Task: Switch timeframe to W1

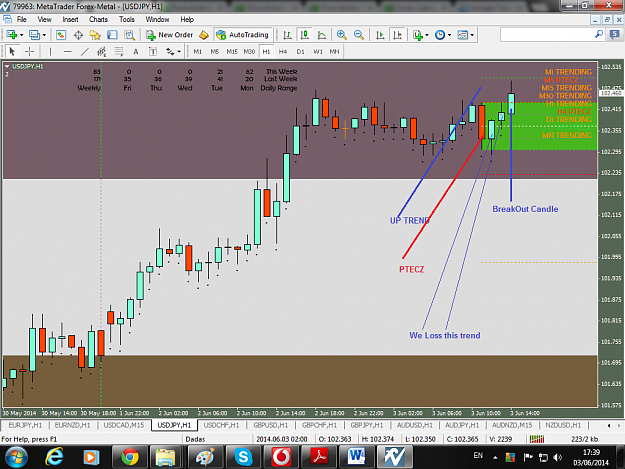Action: click(x=318, y=51)
